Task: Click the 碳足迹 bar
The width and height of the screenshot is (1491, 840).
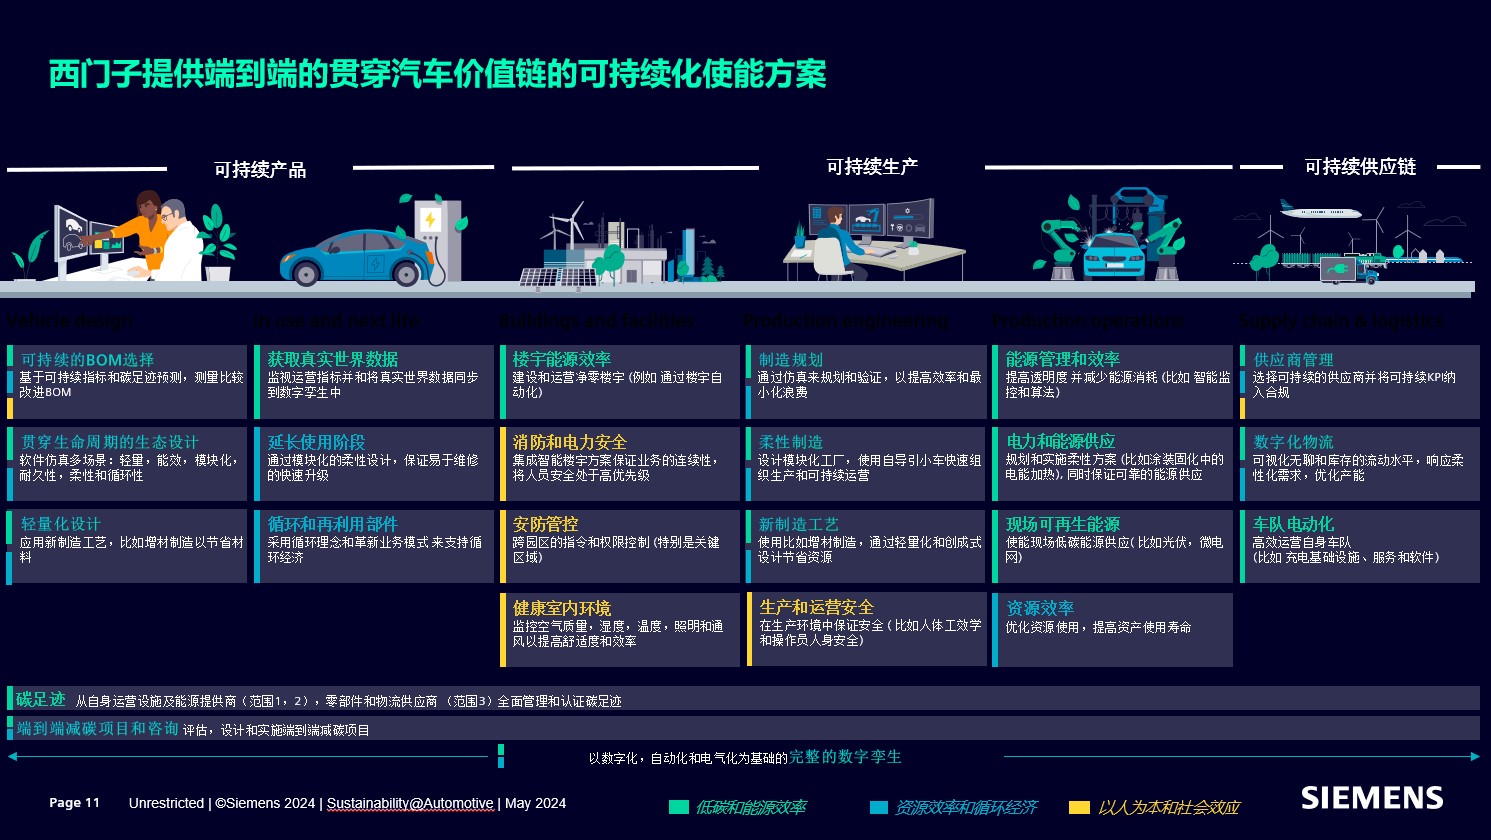Action: (x=743, y=698)
